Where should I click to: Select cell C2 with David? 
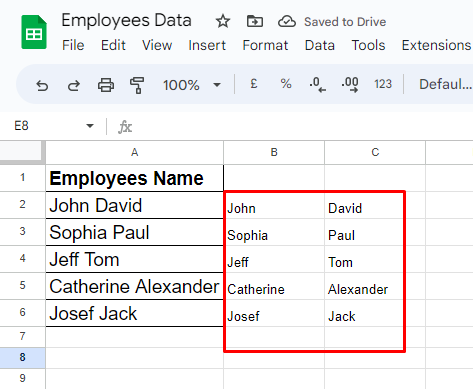[x=375, y=205]
